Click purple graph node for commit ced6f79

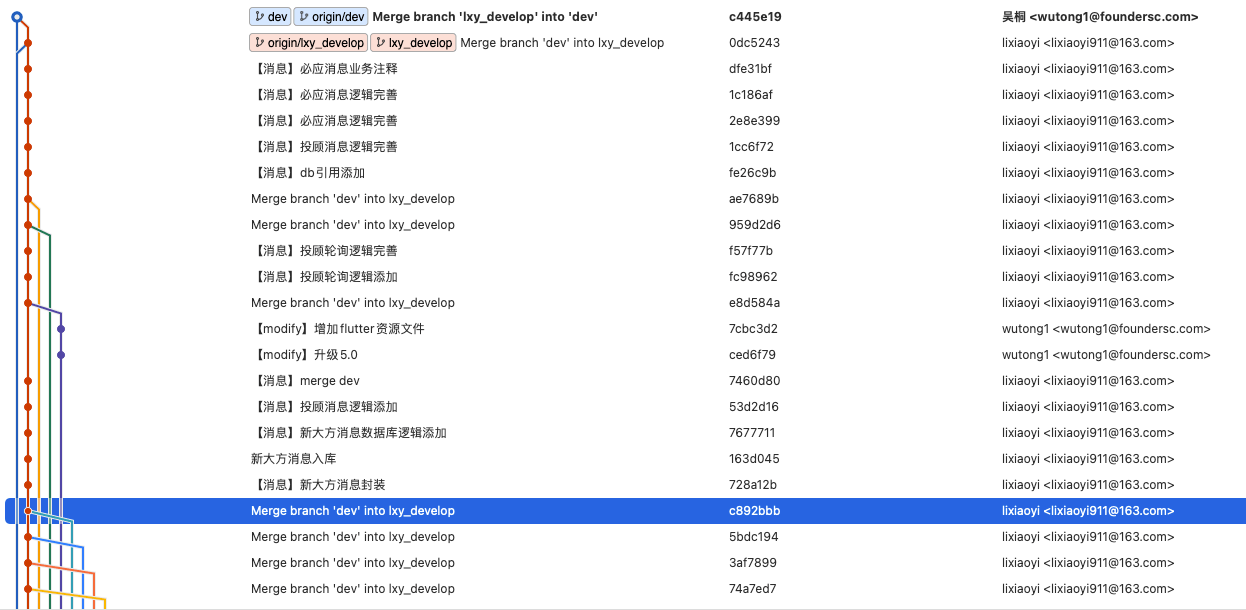click(61, 355)
